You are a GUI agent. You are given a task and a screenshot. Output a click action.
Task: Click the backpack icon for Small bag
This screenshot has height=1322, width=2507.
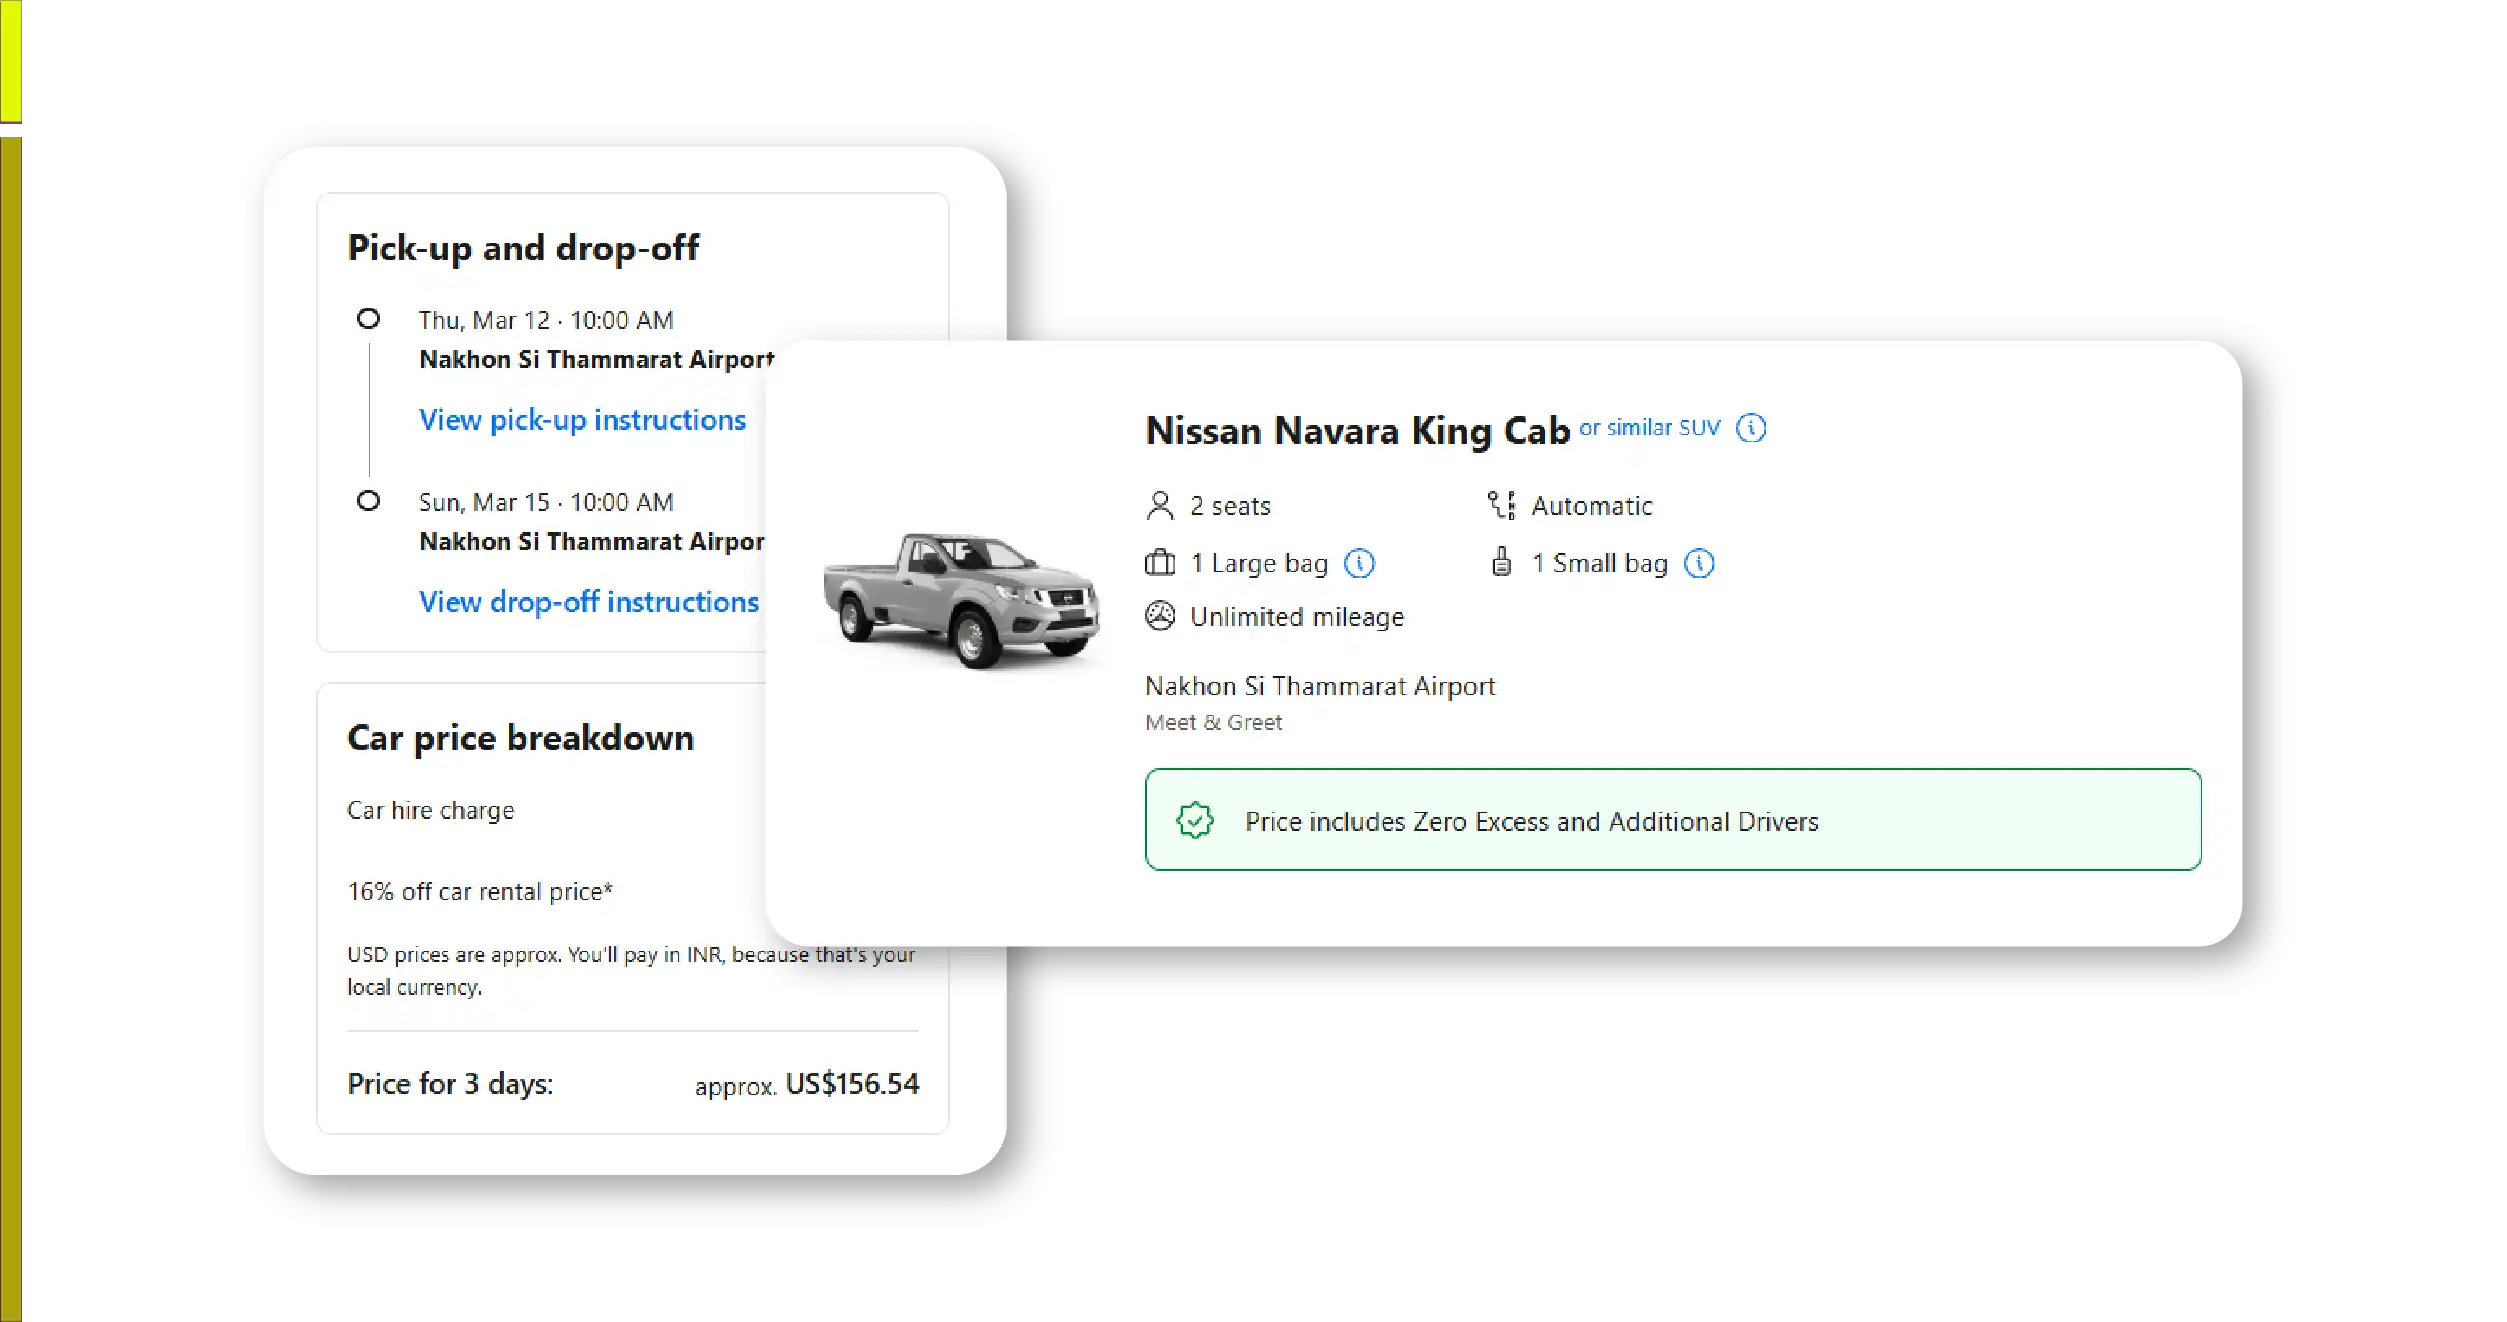click(x=1501, y=562)
